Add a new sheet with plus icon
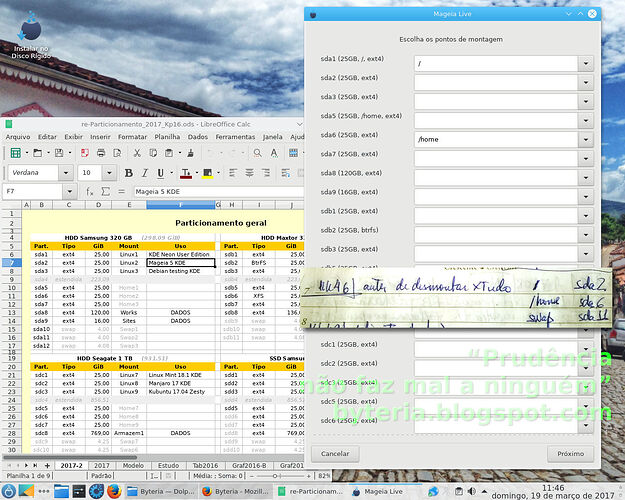The width and height of the screenshot is (625, 500). pyautogui.click(x=47, y=465)
